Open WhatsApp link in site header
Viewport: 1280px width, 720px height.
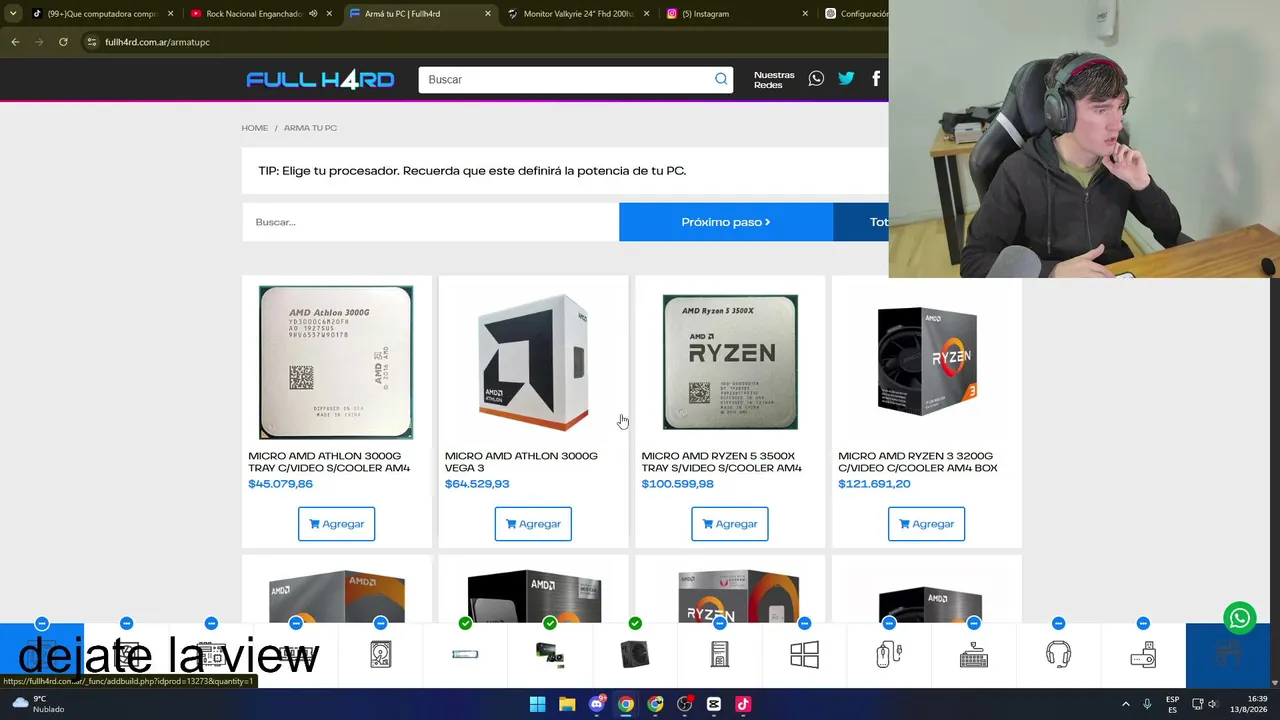816,79
